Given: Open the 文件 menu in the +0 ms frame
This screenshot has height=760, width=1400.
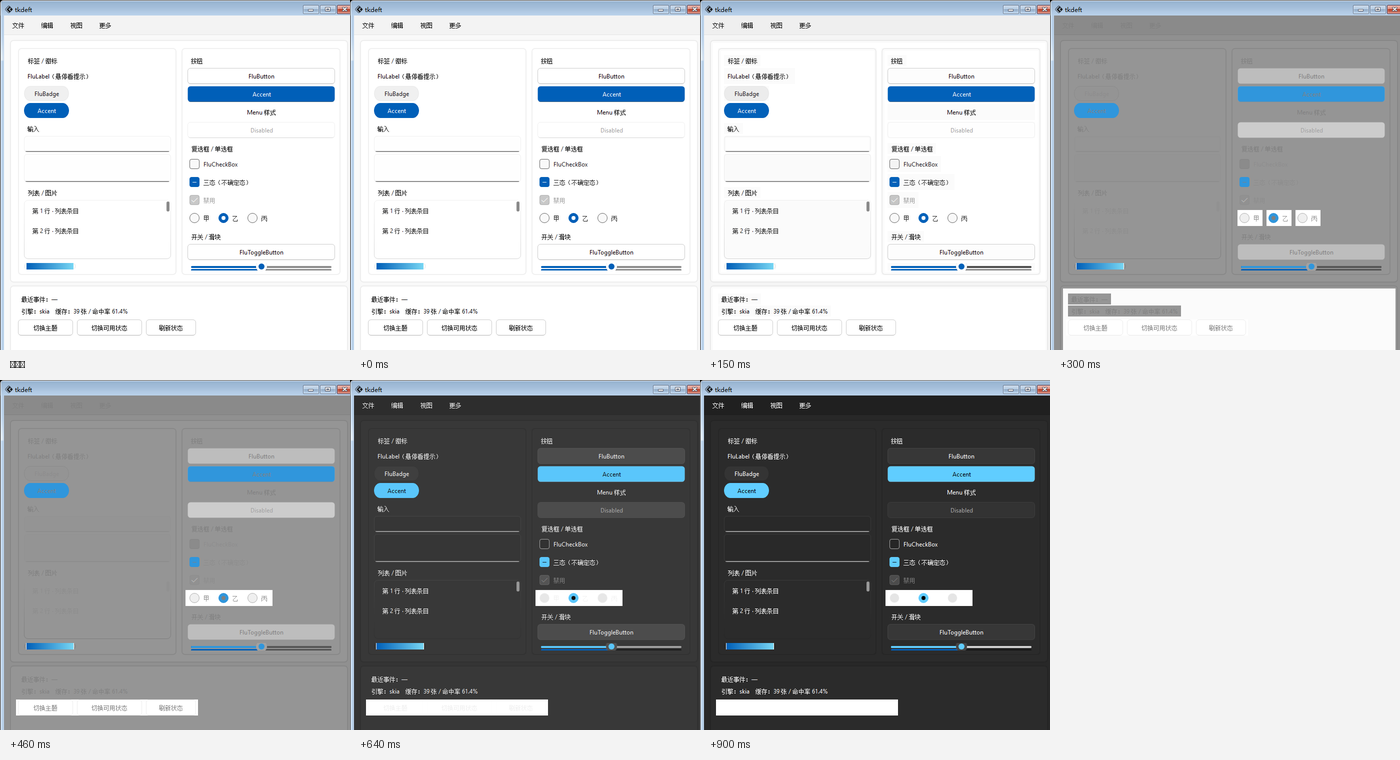Looking at the screenshot, I should point(368,26).
